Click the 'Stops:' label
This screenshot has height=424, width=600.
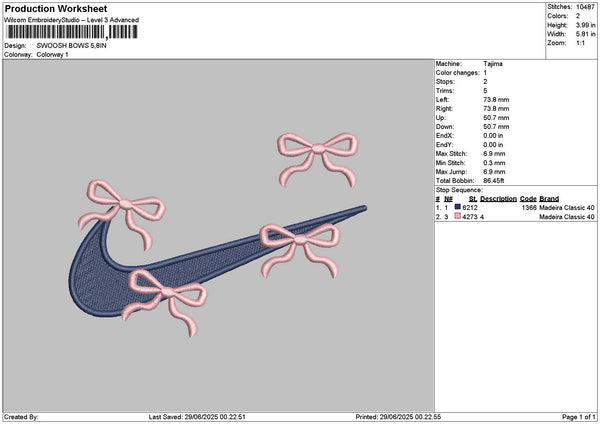pyautogui.click(x=445, y=82)
